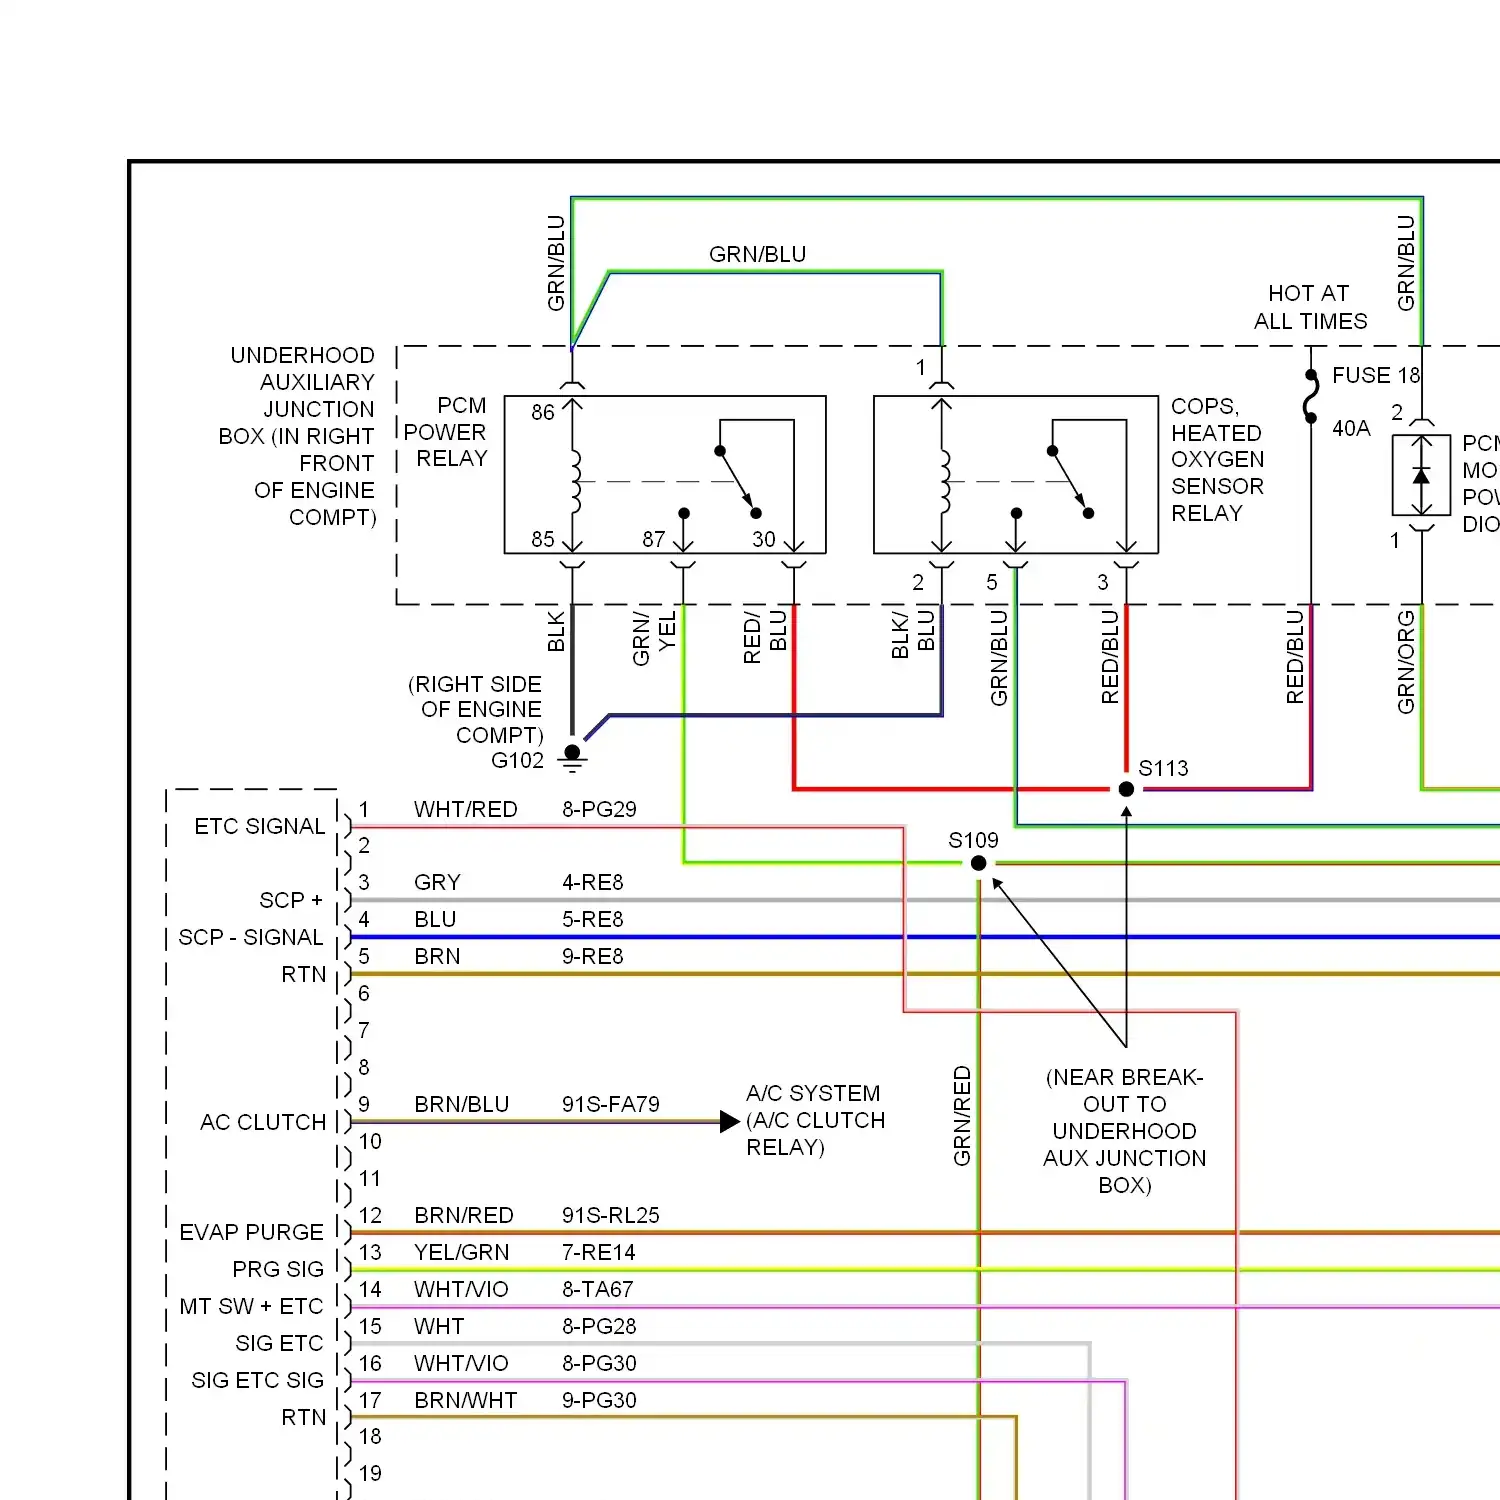Click the (RIGHT SIDE OF ENGINE COMPT) note
The height and width of the screenshot is (1500, 1500).
coord(475,709)
